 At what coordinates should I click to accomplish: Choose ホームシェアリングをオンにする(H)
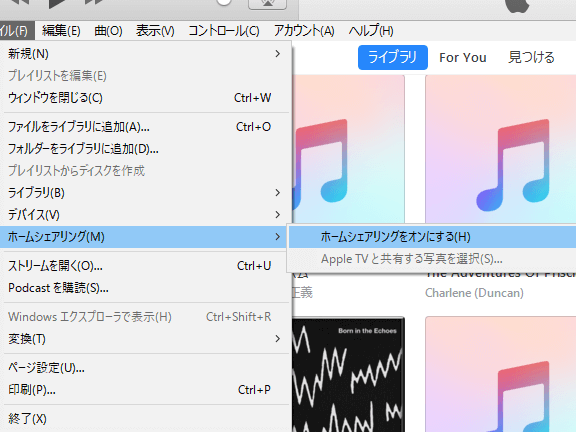tap(432, 237)
